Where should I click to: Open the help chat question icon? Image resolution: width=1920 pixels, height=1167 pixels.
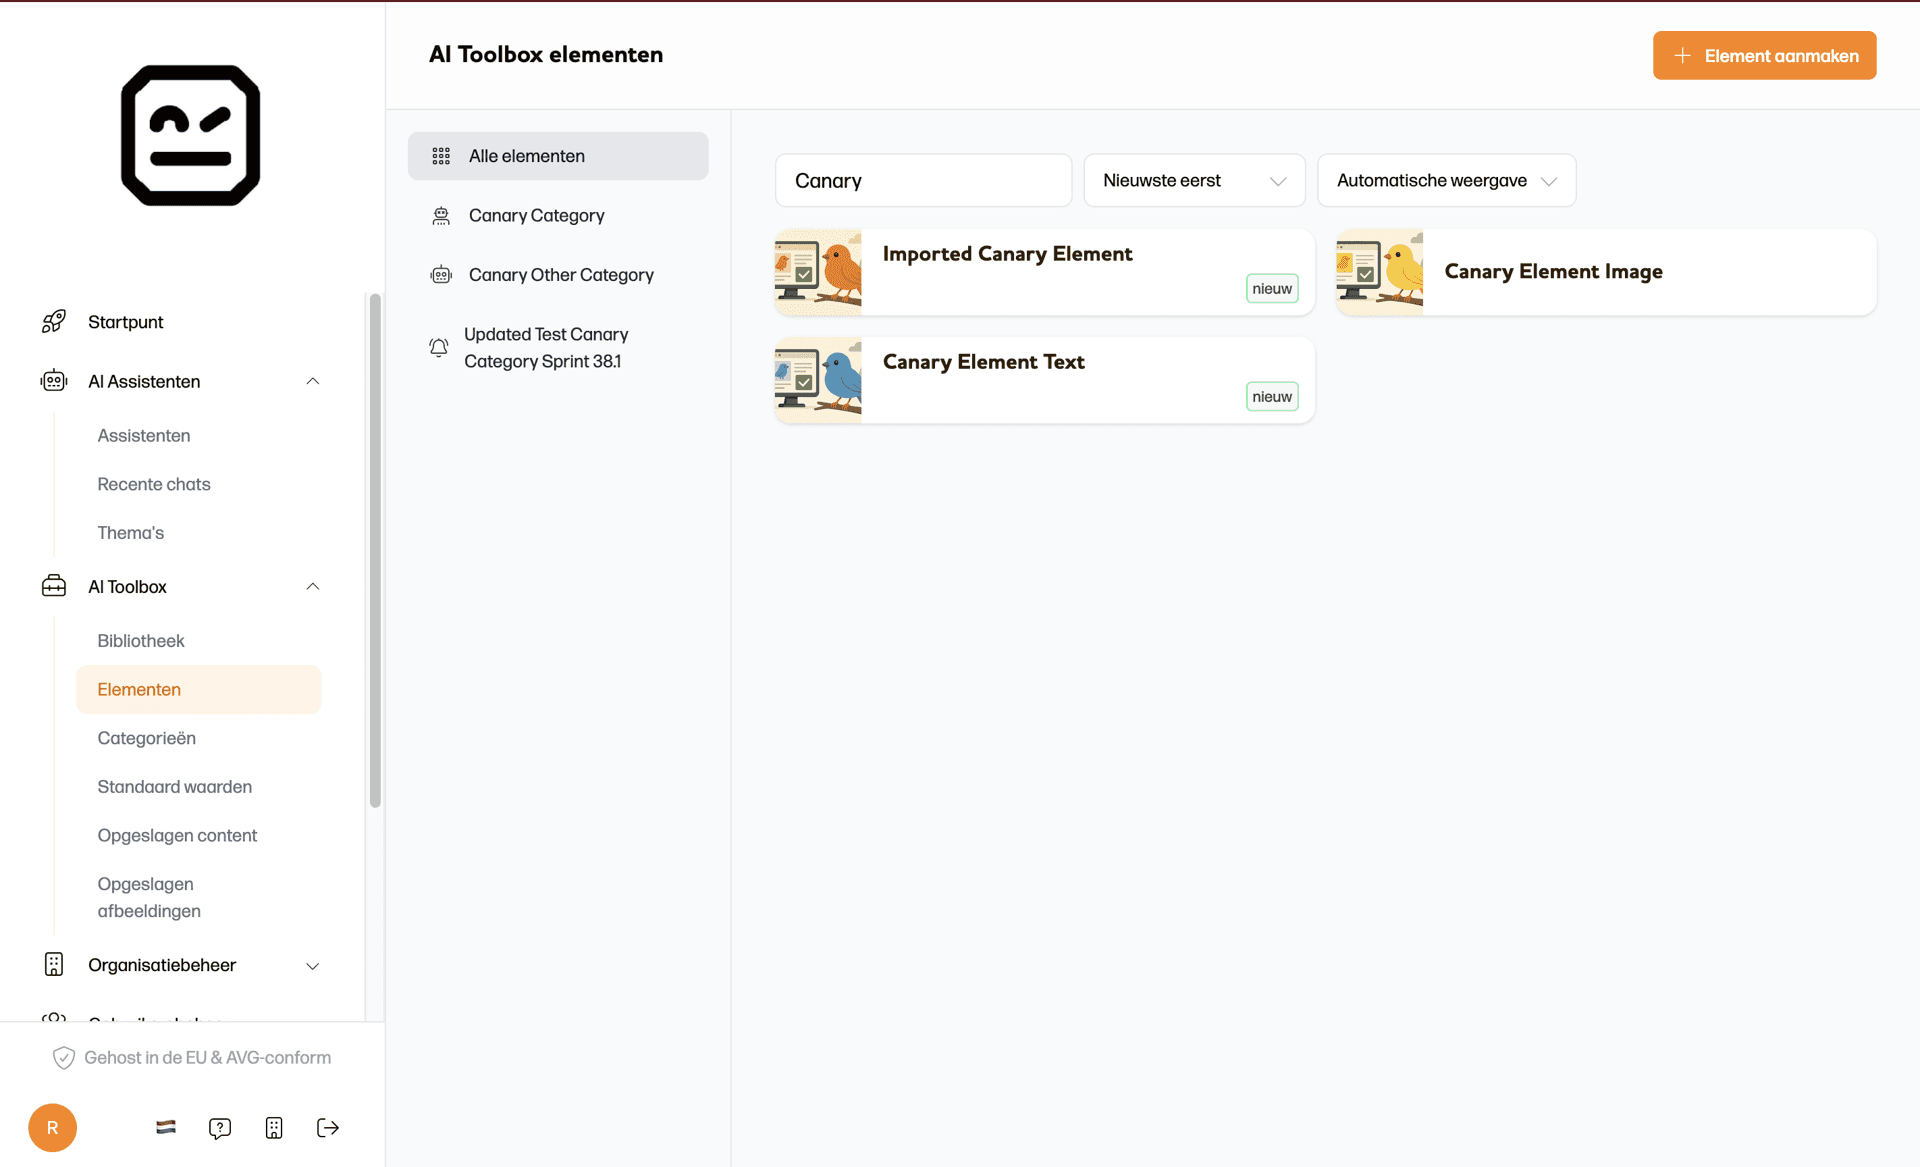tap(220, 1128)
